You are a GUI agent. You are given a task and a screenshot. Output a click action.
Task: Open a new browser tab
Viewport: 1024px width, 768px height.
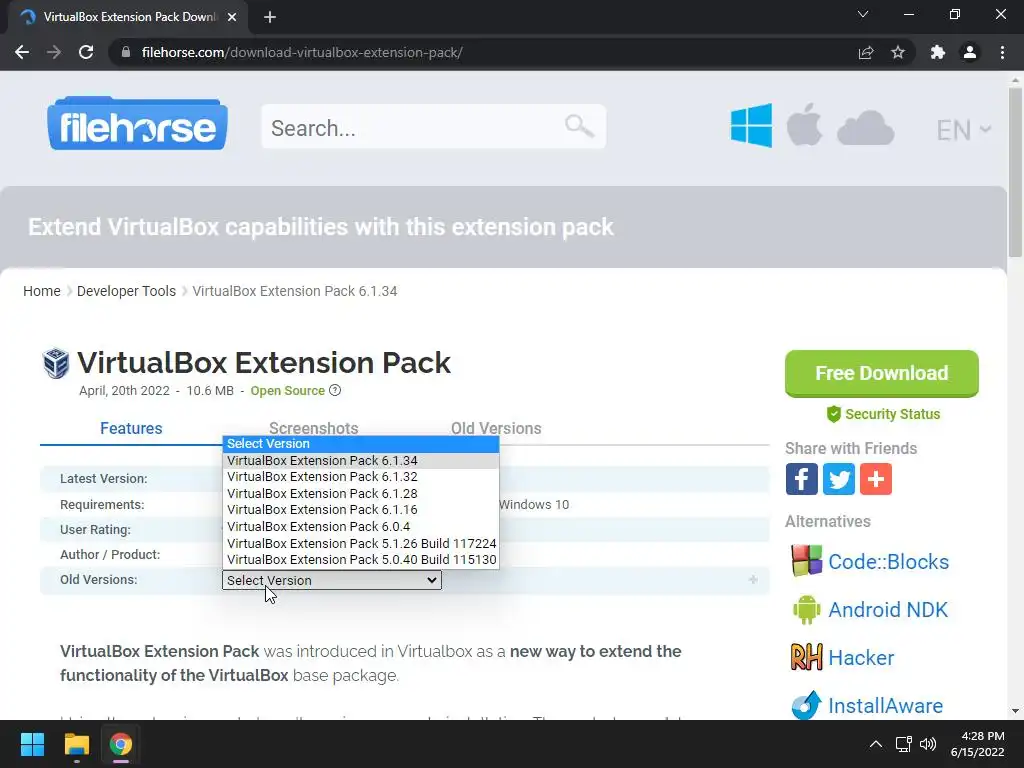pos(270,17)
